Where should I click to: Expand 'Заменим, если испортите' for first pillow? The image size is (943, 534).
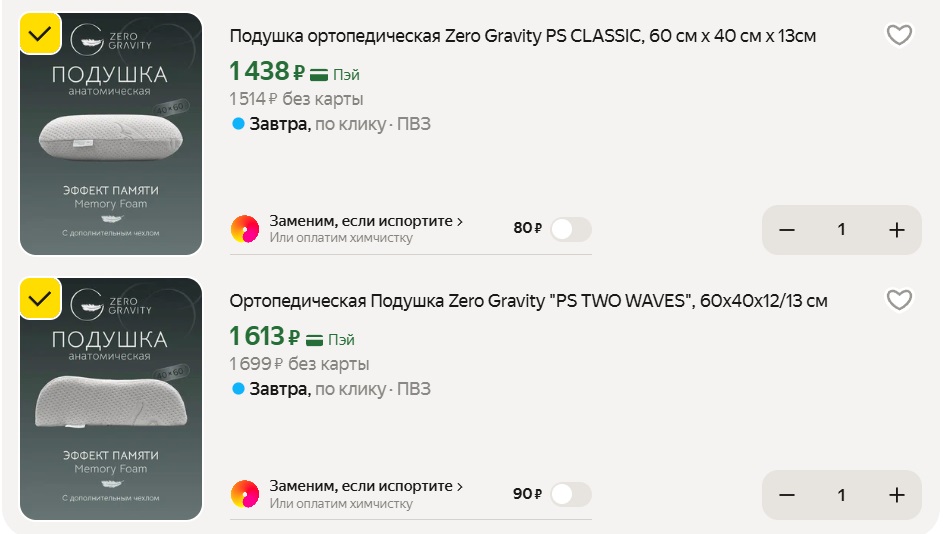click(366, 221)
